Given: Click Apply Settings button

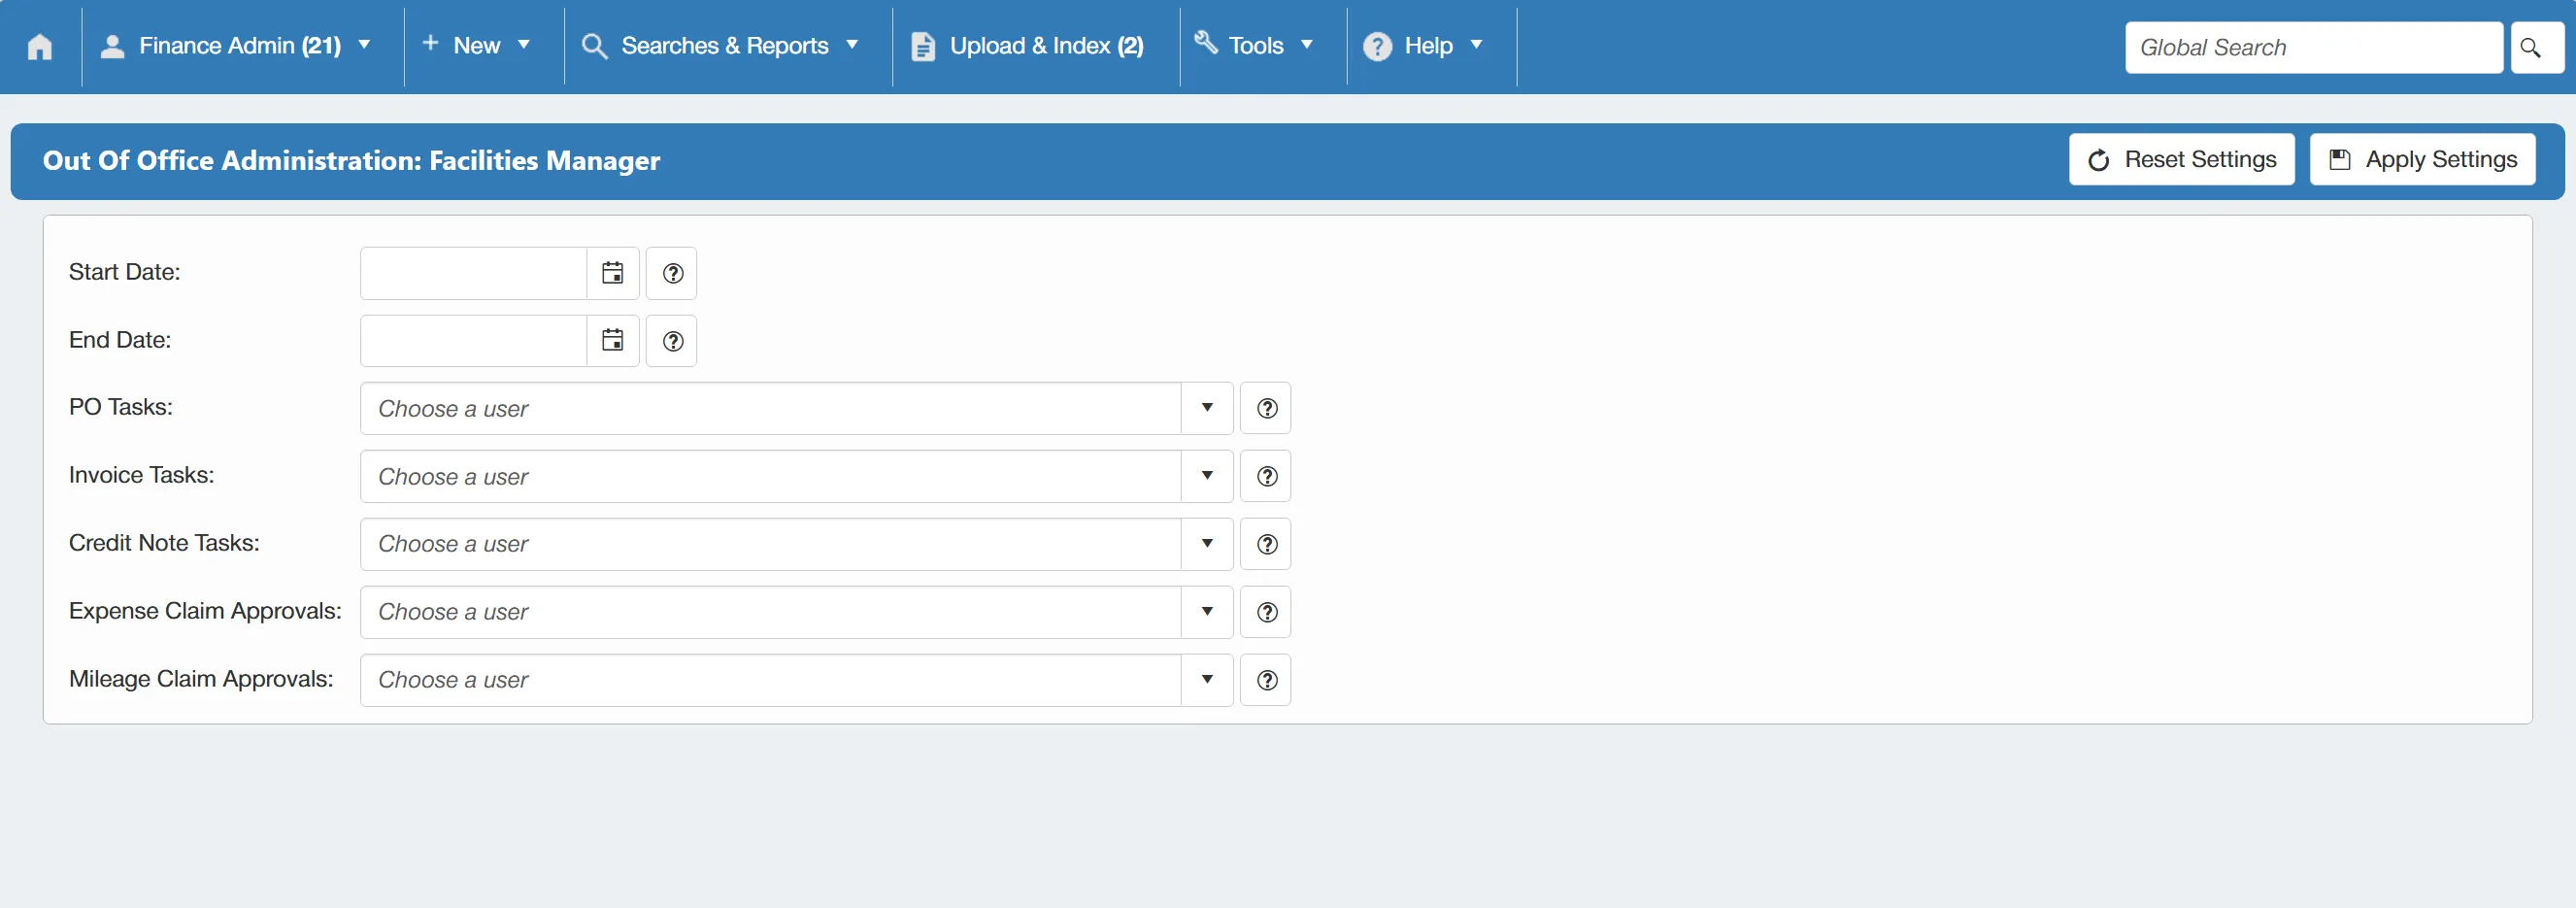Looking at the screenshot, I should (x=2423, y=159).
